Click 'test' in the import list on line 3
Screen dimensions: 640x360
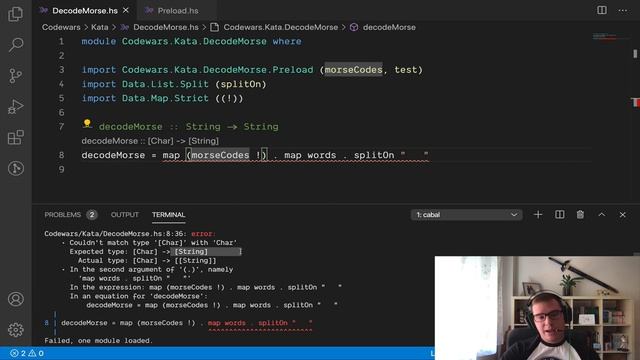pos(406,70)
